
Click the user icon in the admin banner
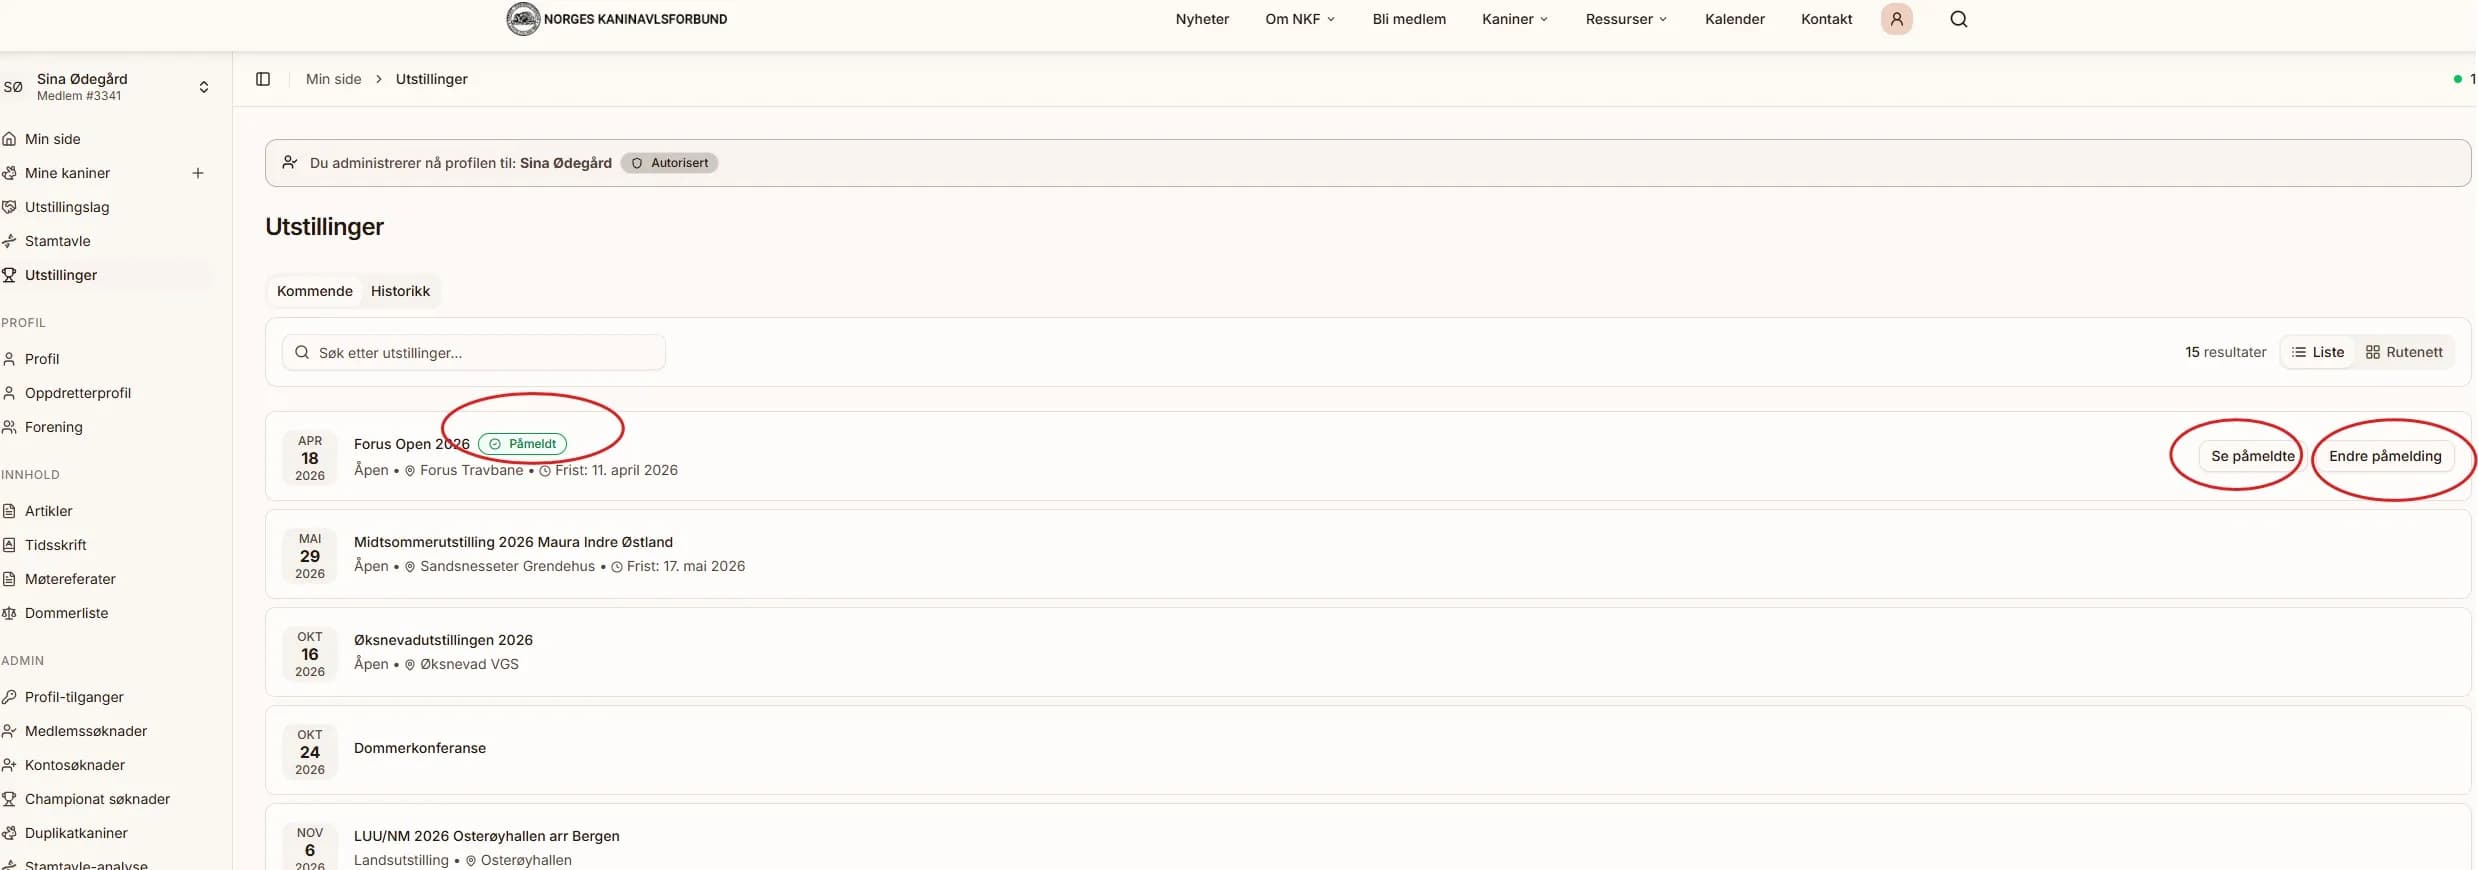[290, 162]
